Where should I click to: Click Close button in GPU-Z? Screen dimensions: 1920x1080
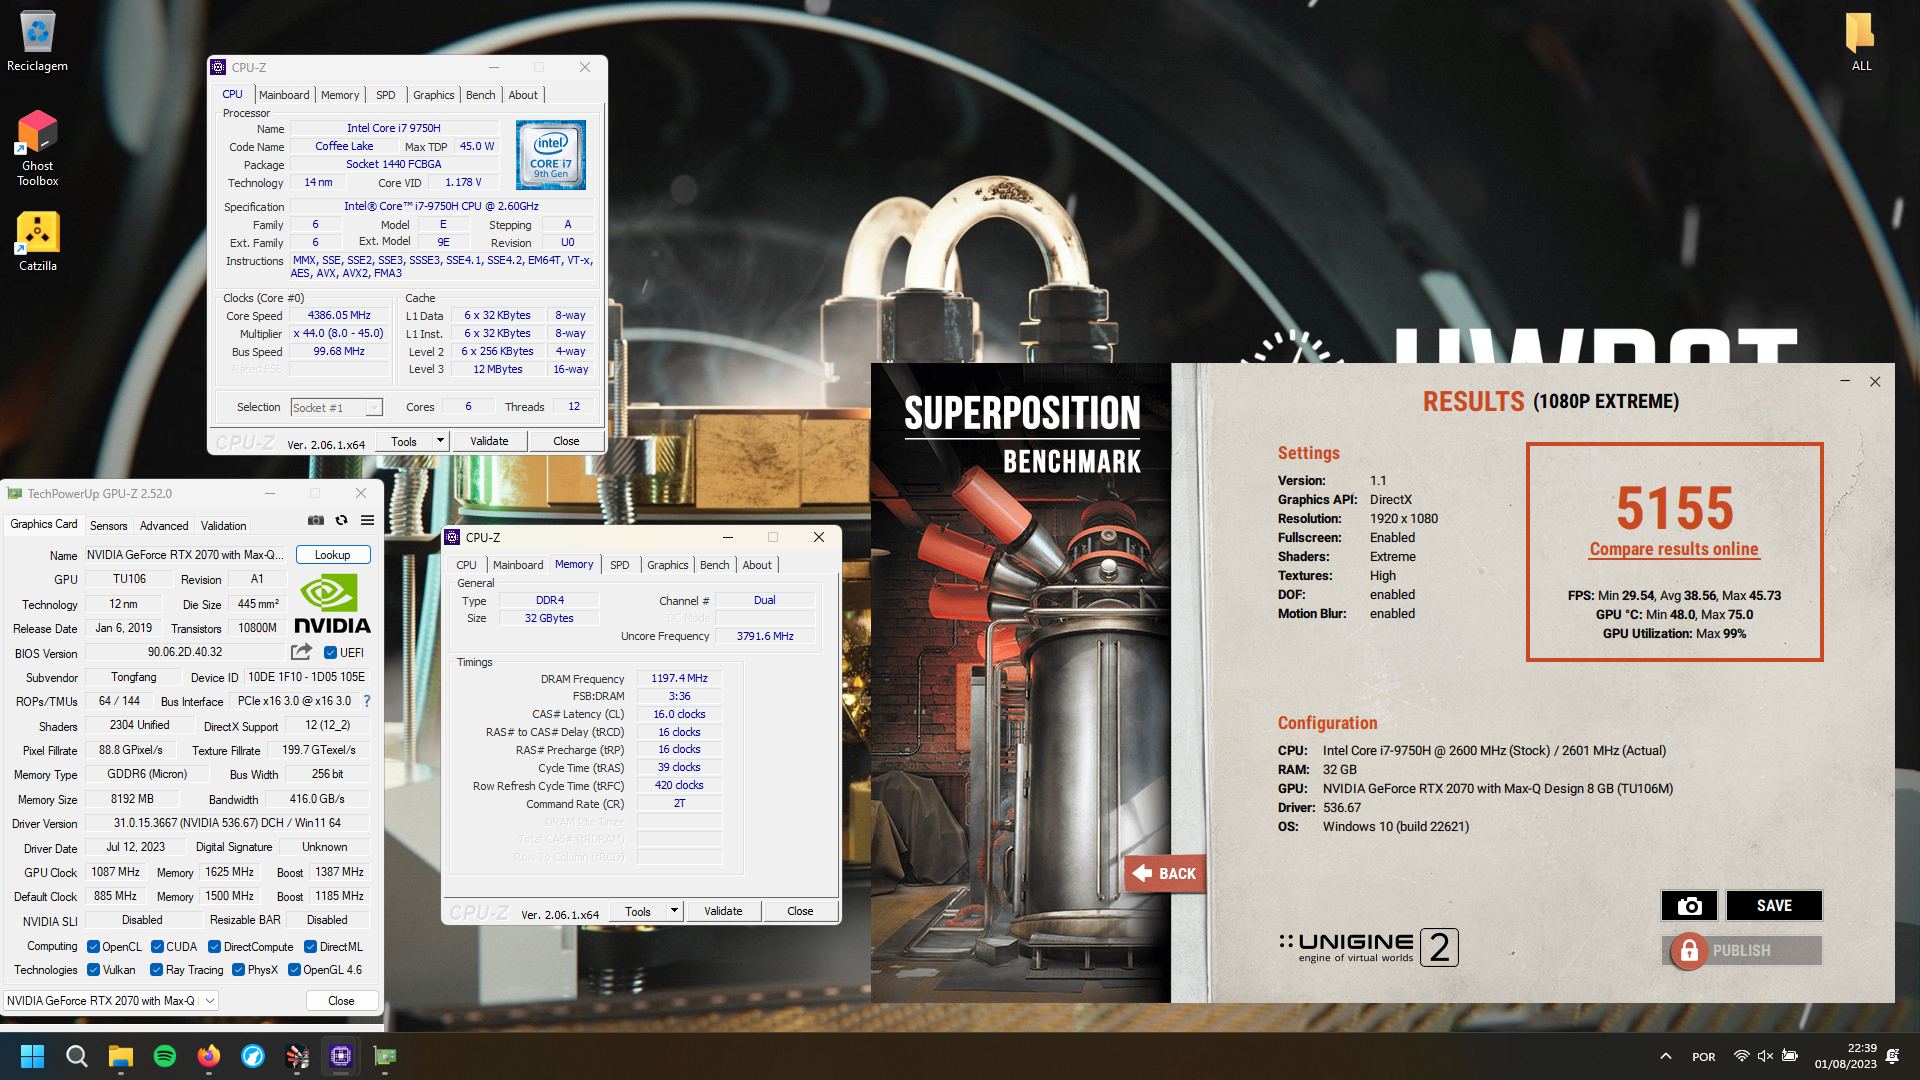[x=341, y=1001]
